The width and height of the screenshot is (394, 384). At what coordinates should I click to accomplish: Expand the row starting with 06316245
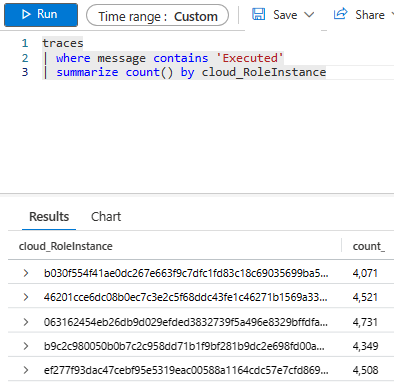26,322
